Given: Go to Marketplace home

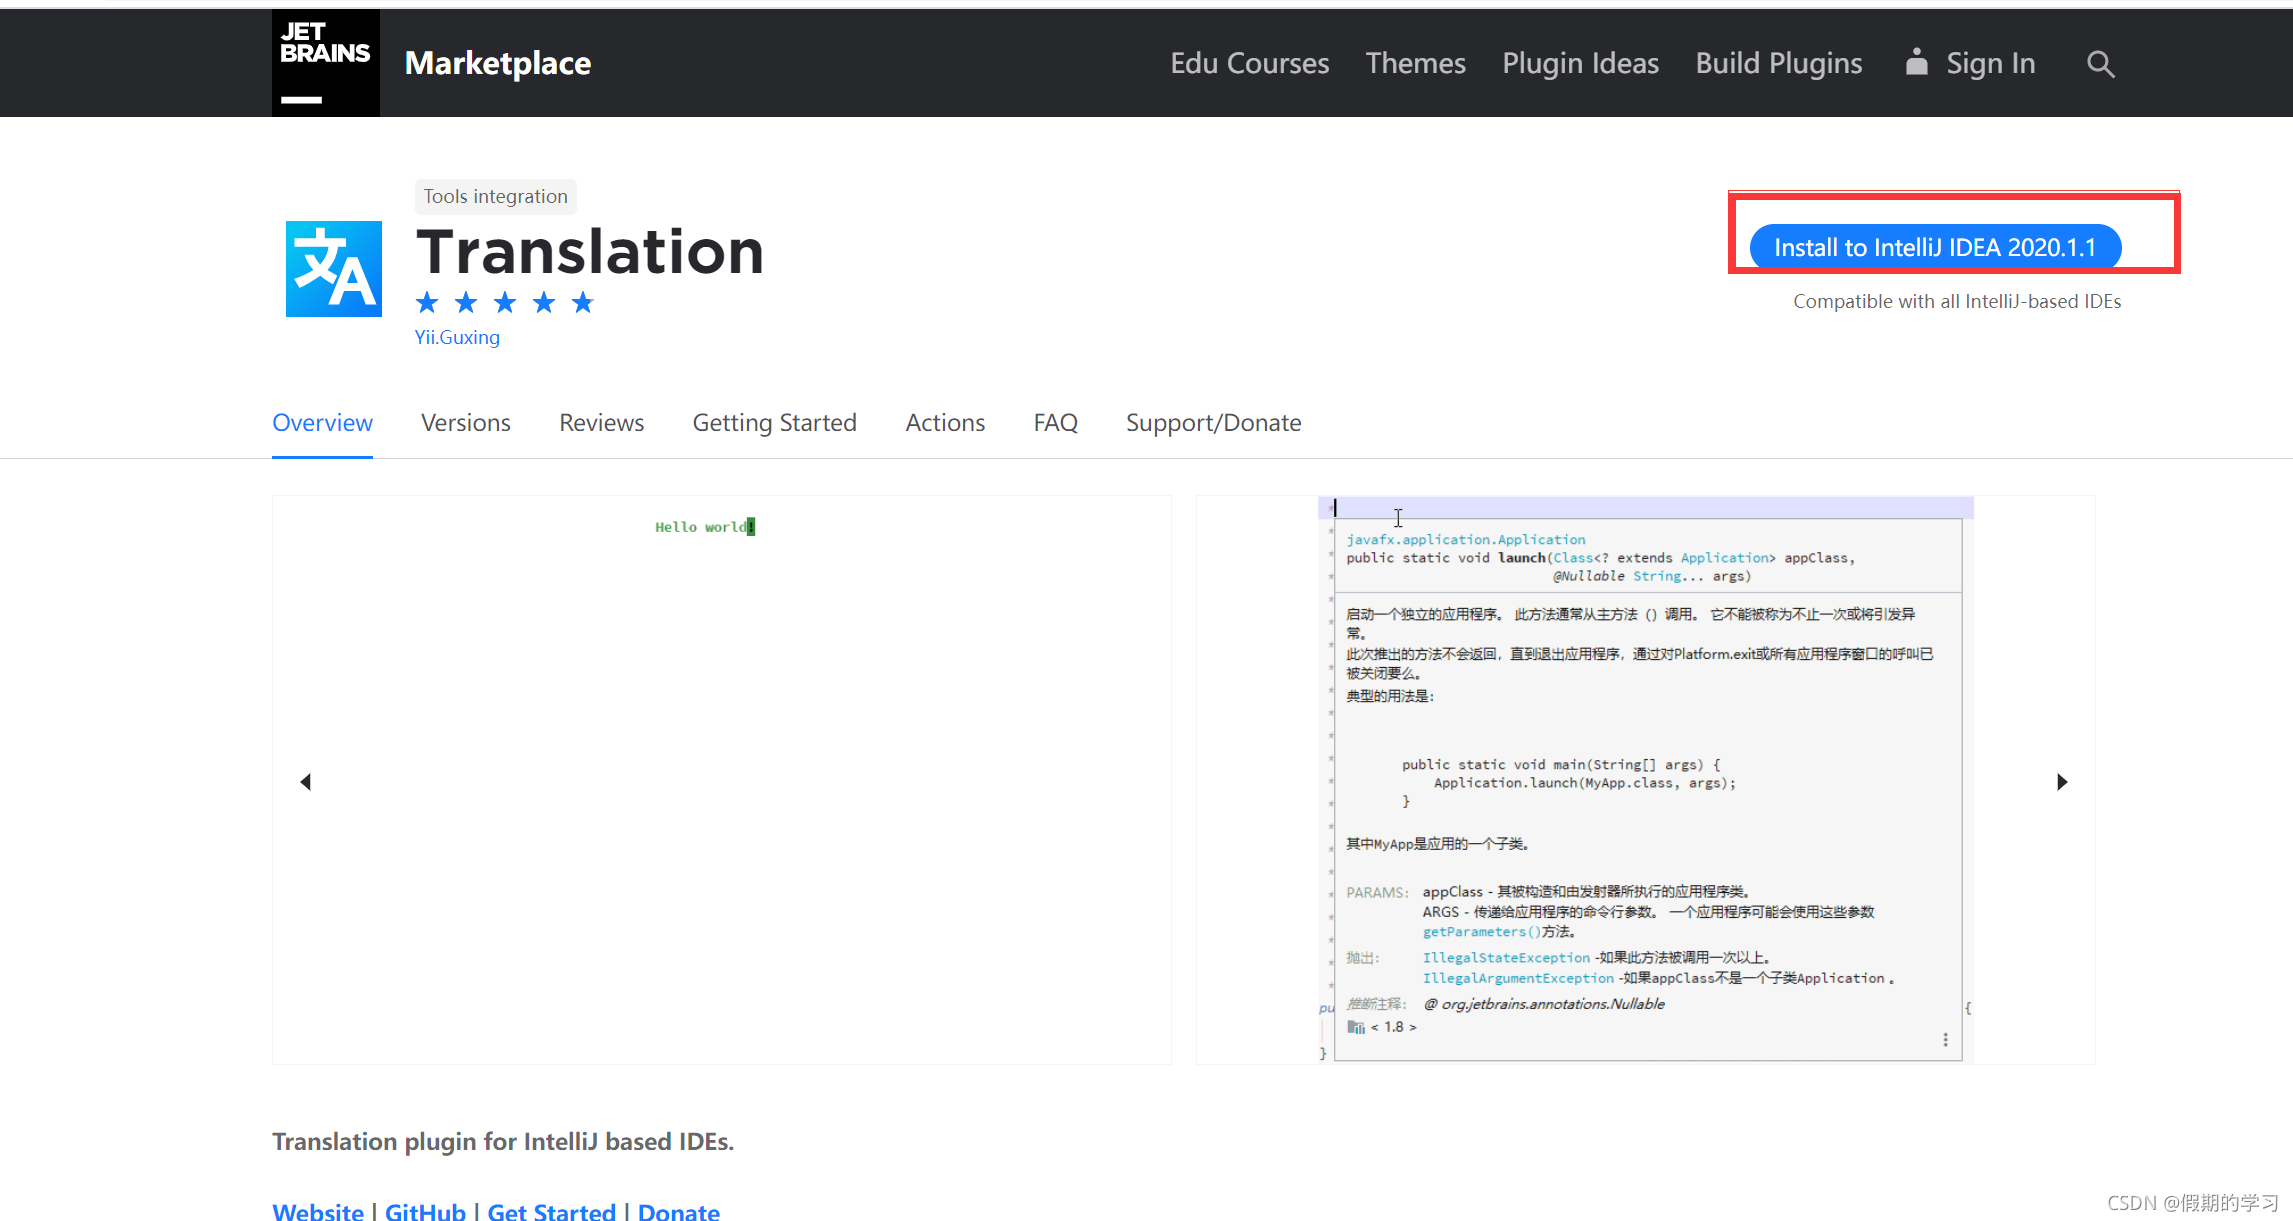Looking at the screenshot, I should (x=498, y=63).
